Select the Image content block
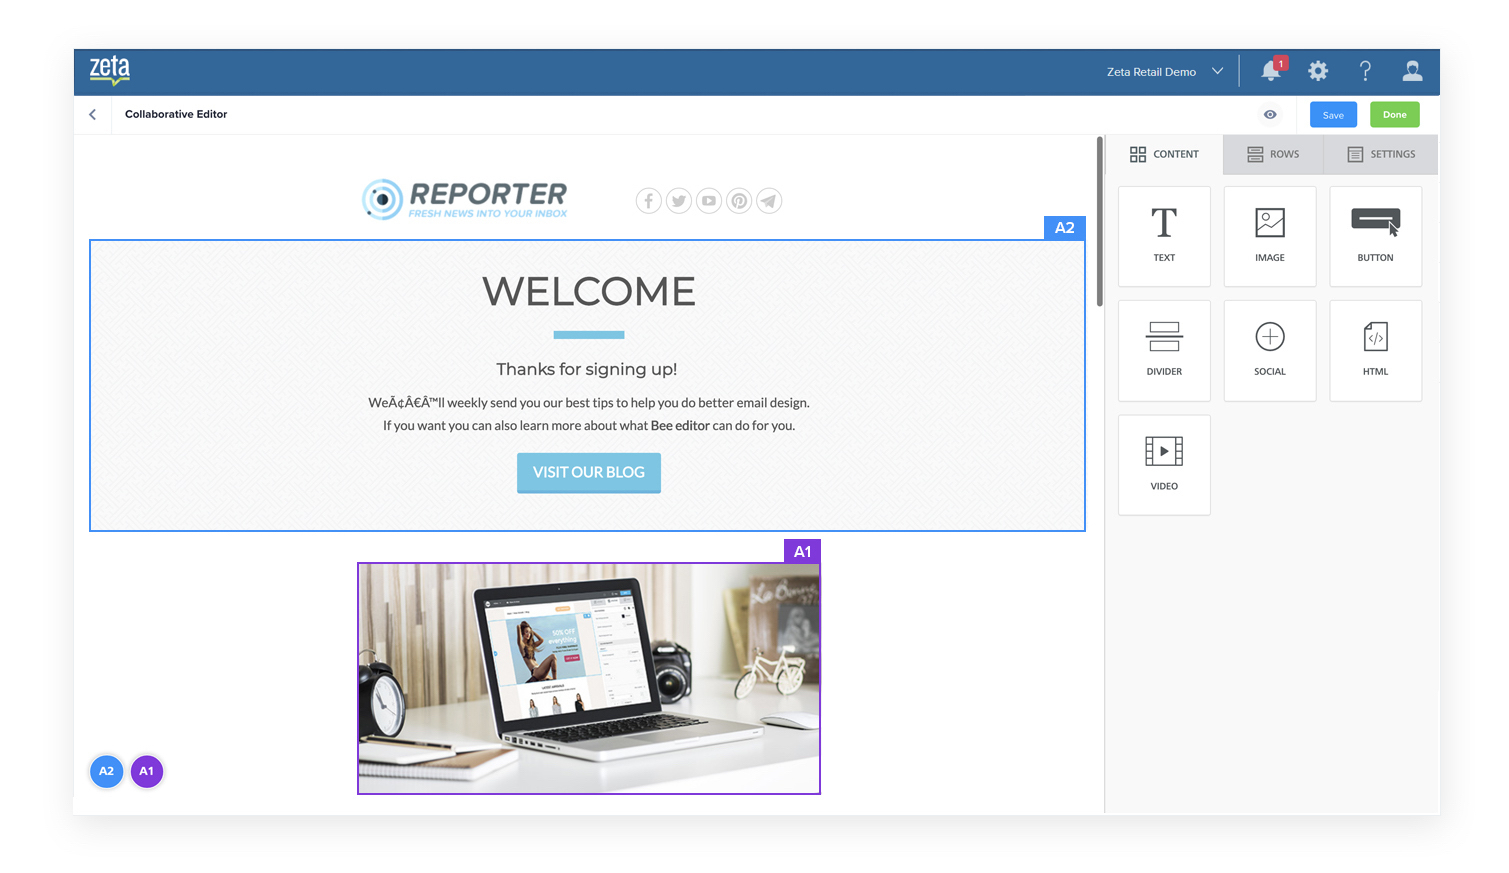 point(1269,236)
